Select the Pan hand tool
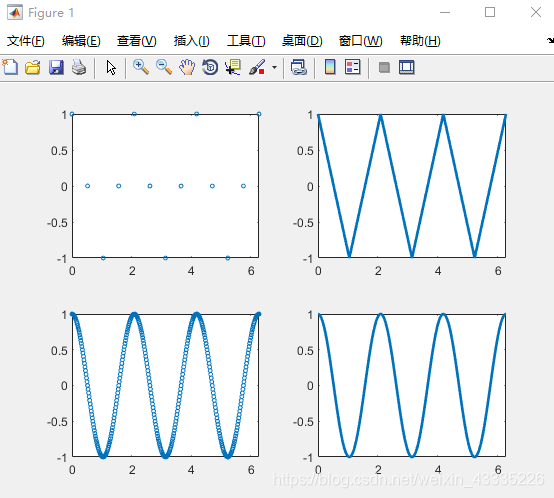The width and height of the screenshot is (554, 498). tap(187, 67)
